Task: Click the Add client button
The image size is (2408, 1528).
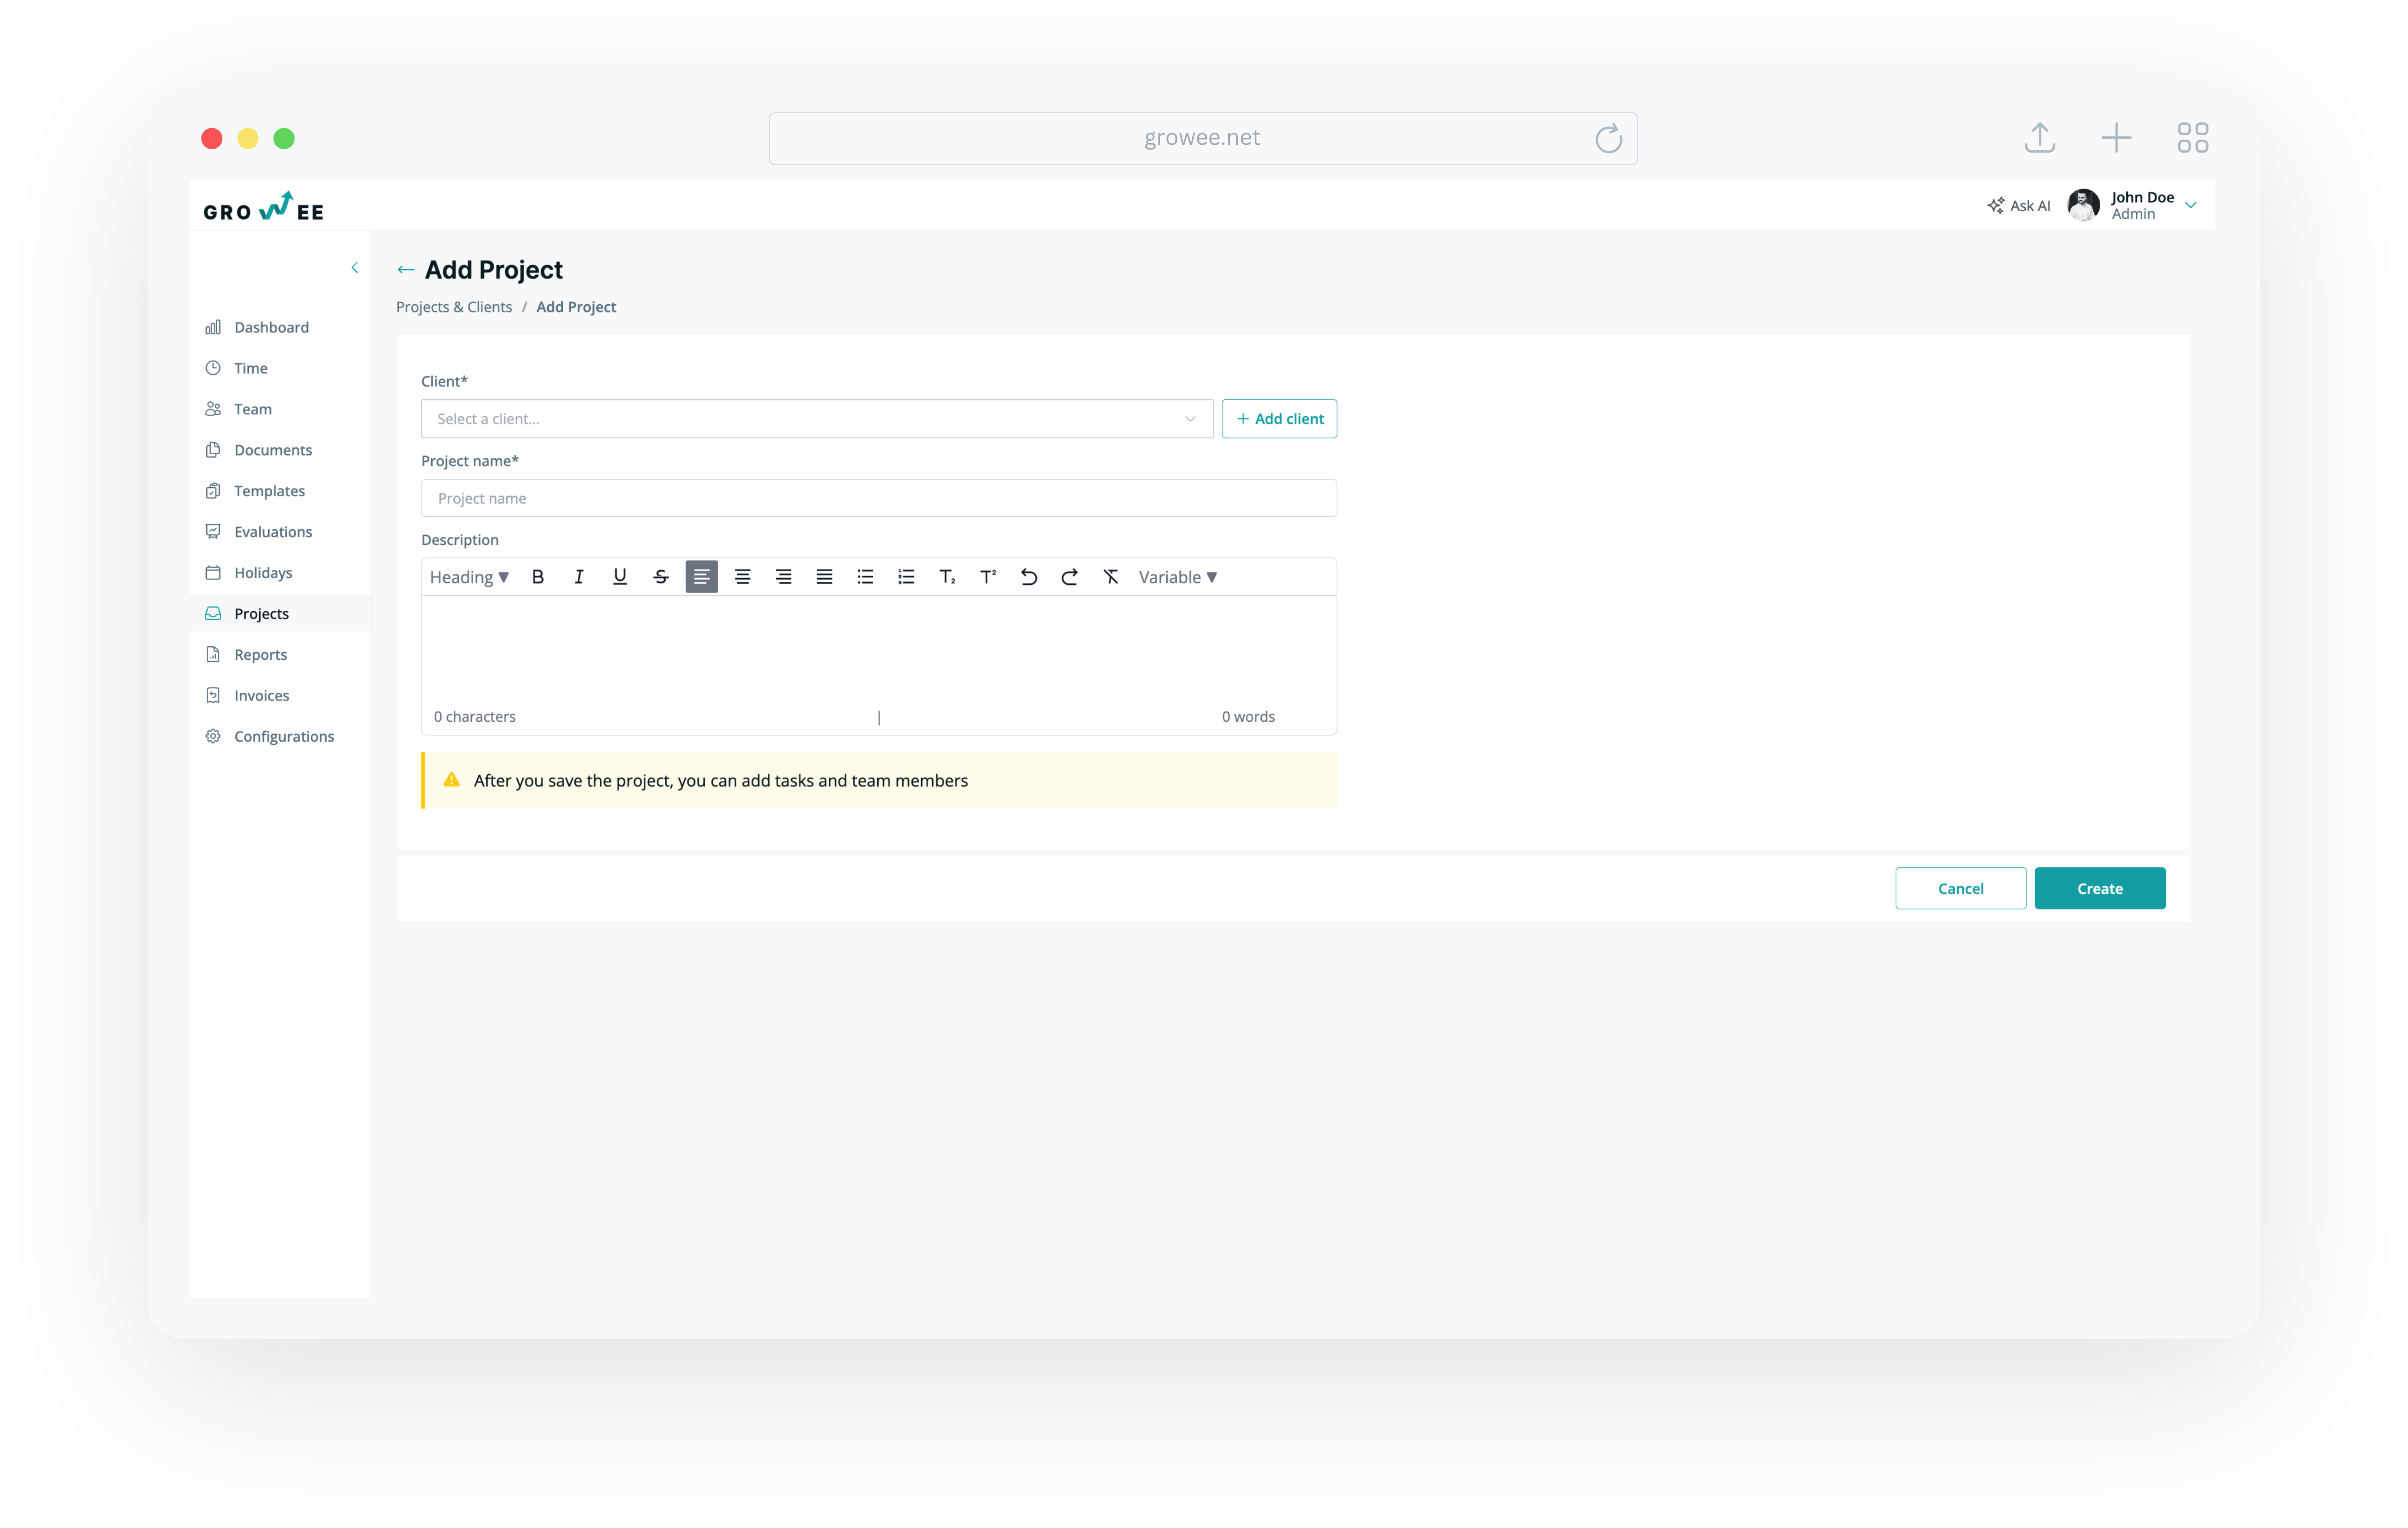Action: (1280, 419)
